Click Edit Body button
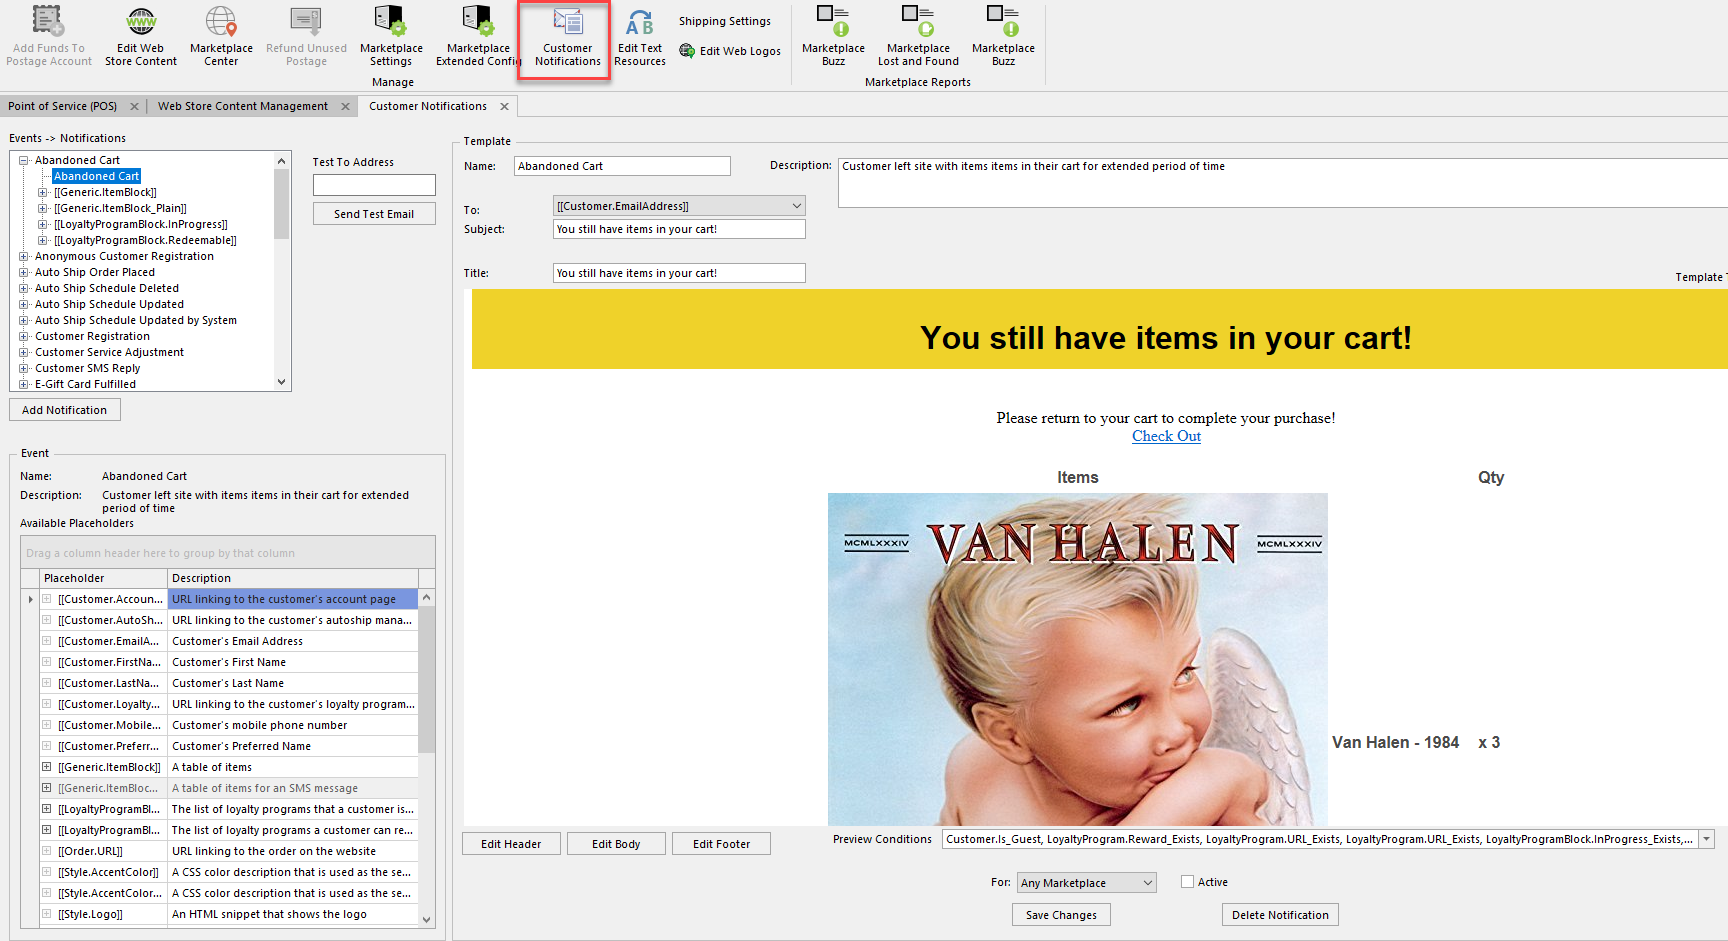The width and height of the screenshot is (1728, 941). click(616, 844)
